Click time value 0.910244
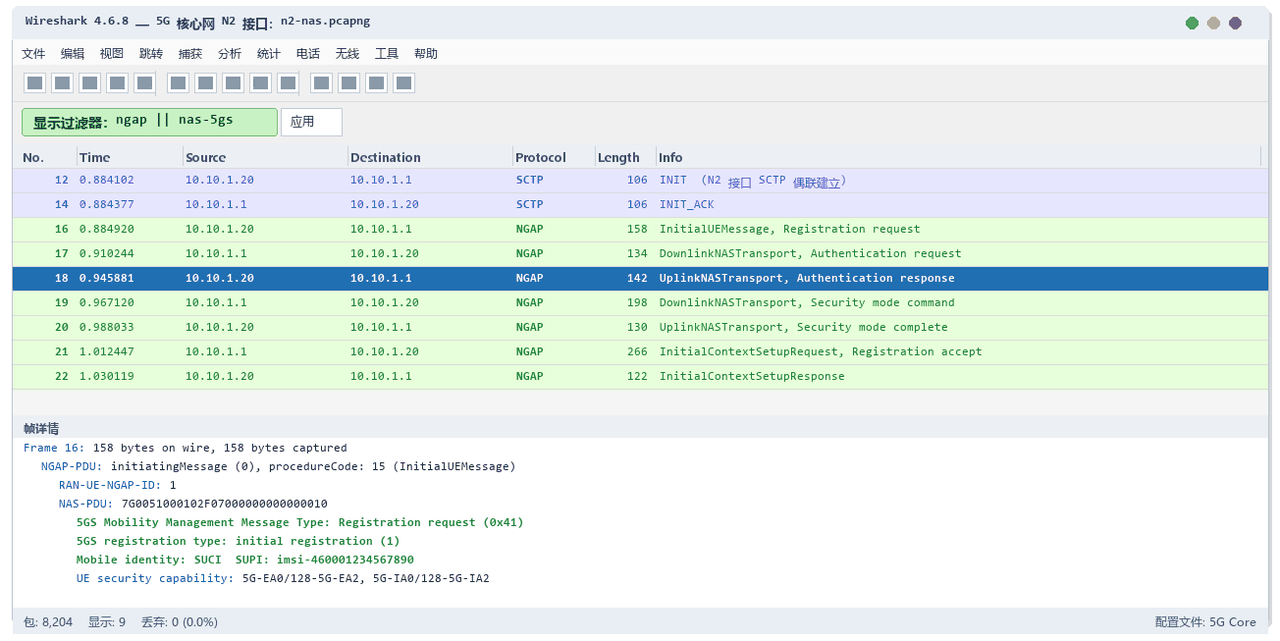Screen dimensions: 1280x641 [x=107, y=254]
